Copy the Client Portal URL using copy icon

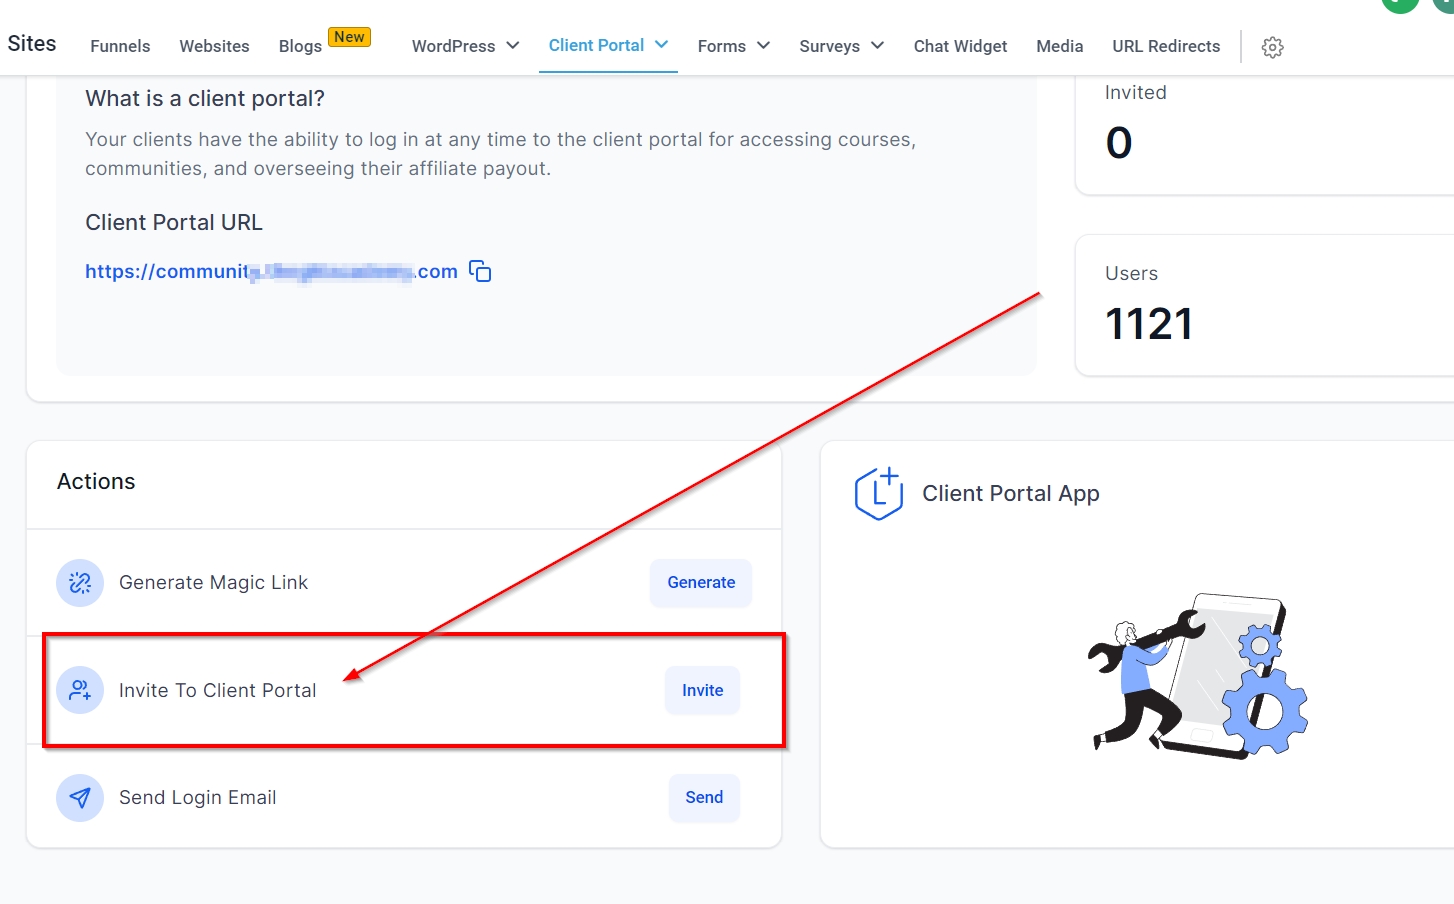pyautogui.click(x=480, y=272)
